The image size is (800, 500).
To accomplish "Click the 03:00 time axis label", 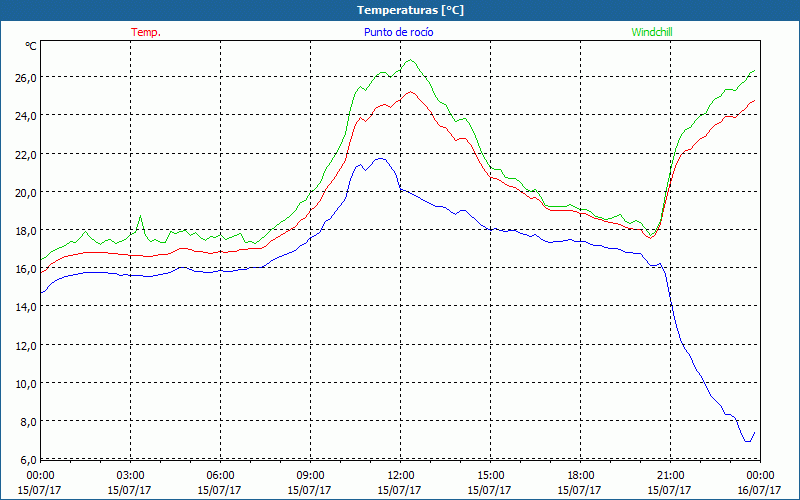I will [130, 476].
